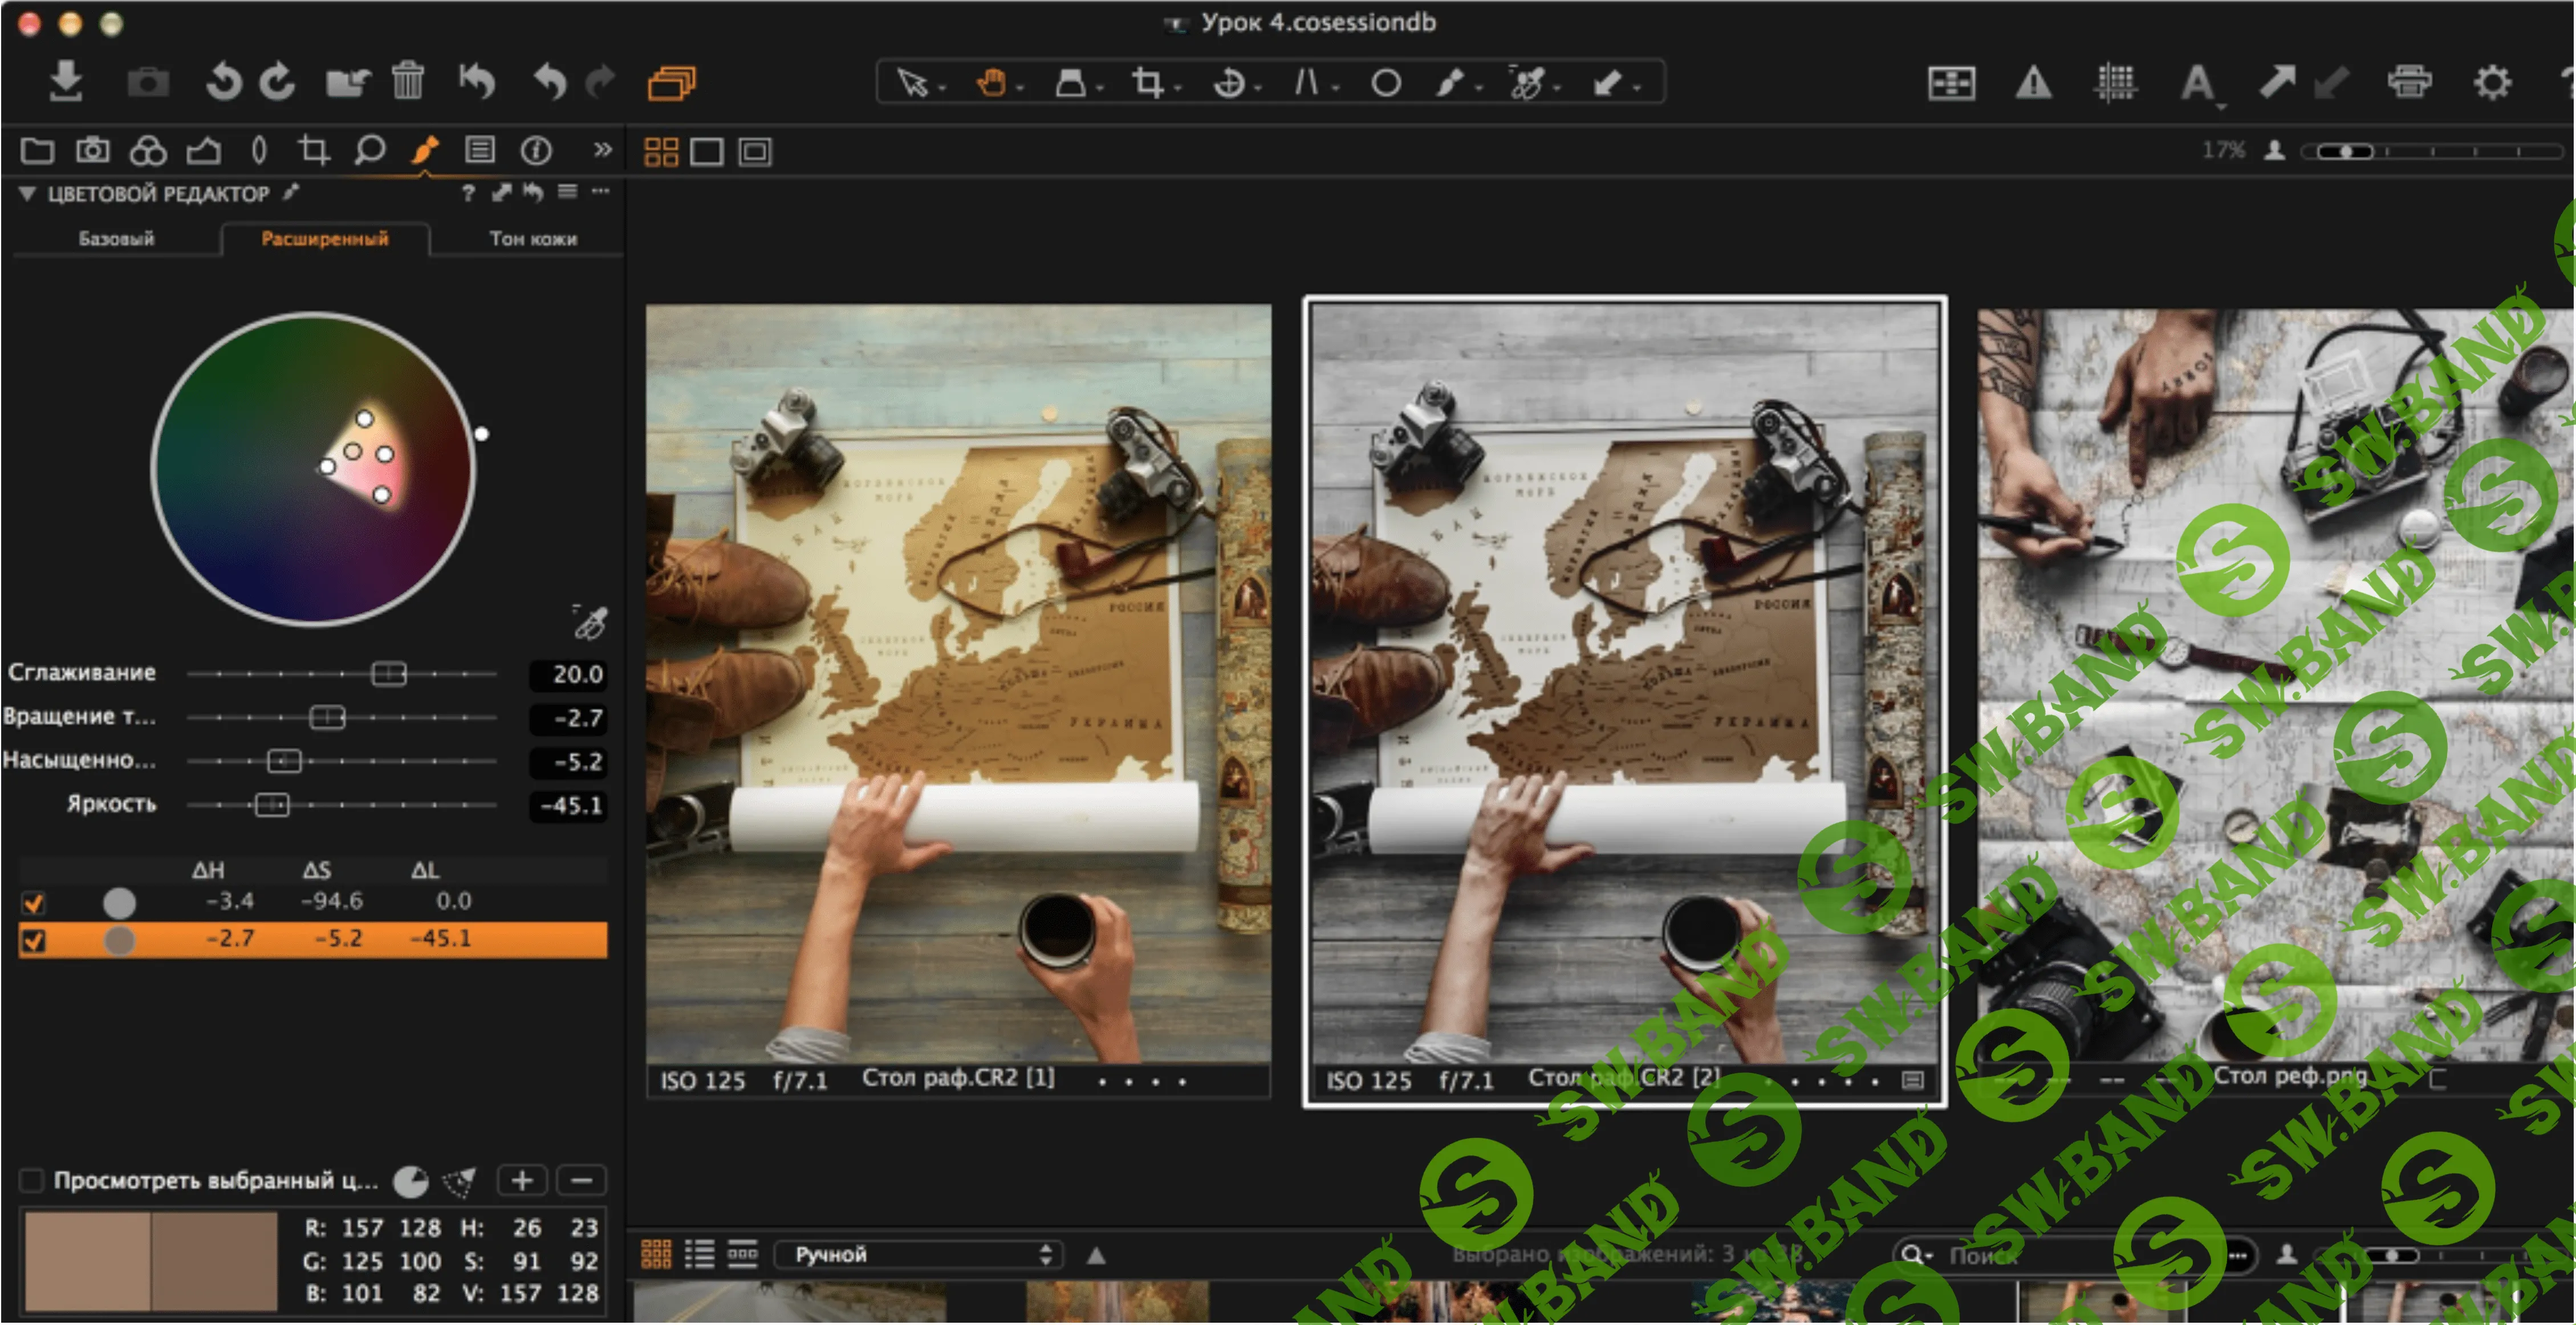Select the crop tool in cursor toolbar
This screenshot has height=1325, width=2576.
coord(1148,82)
